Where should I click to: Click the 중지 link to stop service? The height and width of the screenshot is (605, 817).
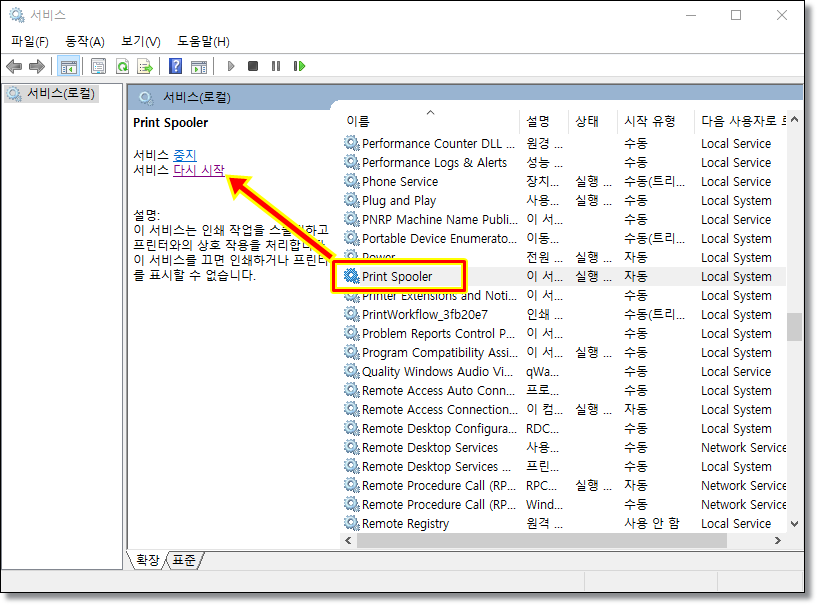[x=184, y=155]
